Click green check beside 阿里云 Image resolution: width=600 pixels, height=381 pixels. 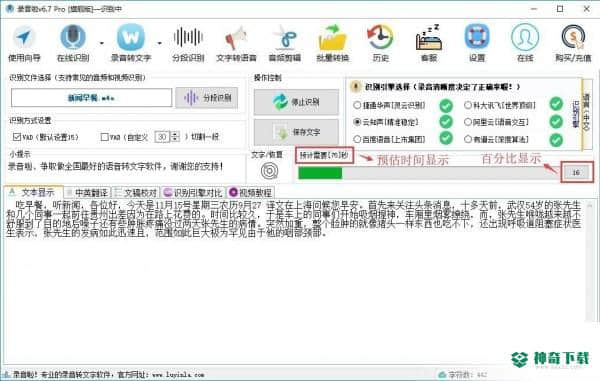pos(556,122)
